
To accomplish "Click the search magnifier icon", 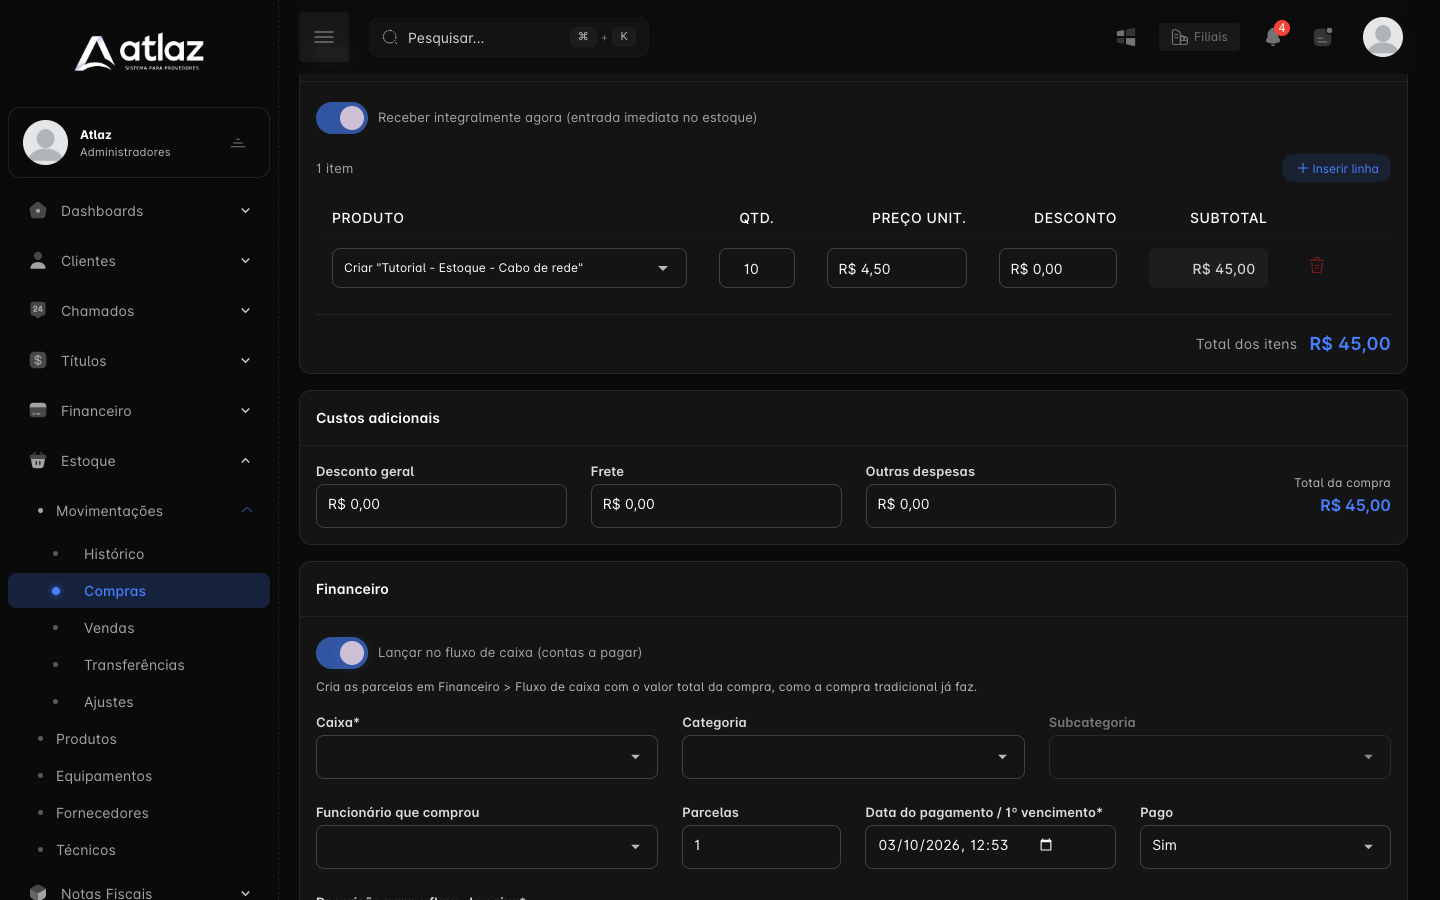I will pos(390,37).
